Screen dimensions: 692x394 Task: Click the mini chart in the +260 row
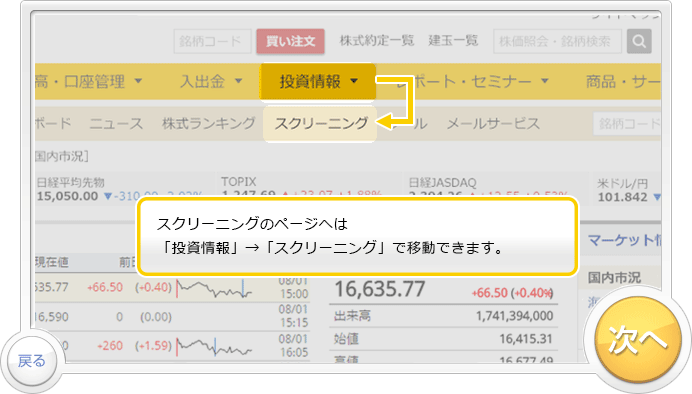coord(214,347)
